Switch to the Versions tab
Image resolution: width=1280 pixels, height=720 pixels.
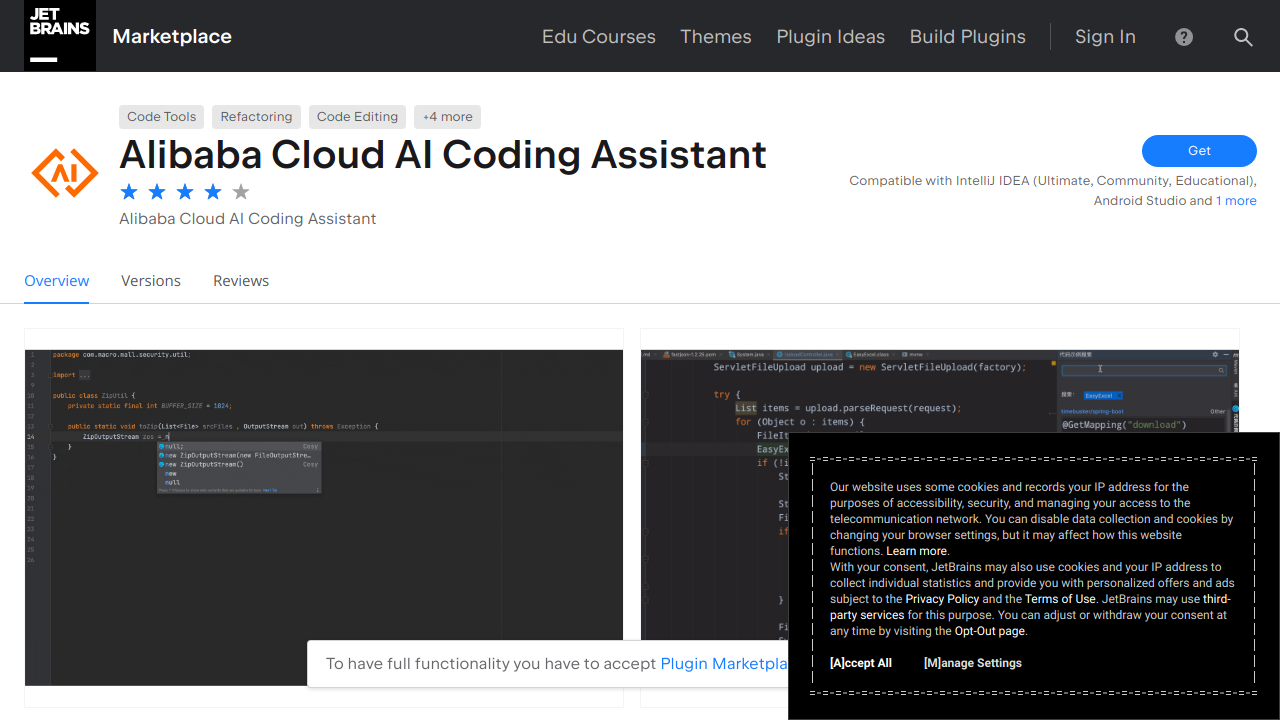[151, 281]
